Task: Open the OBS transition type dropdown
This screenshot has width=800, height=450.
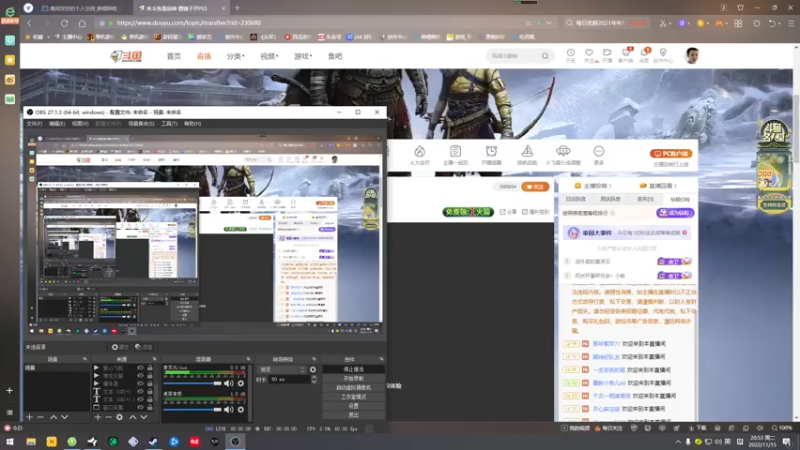Action: pyautogui.click(x=283, y=369)
